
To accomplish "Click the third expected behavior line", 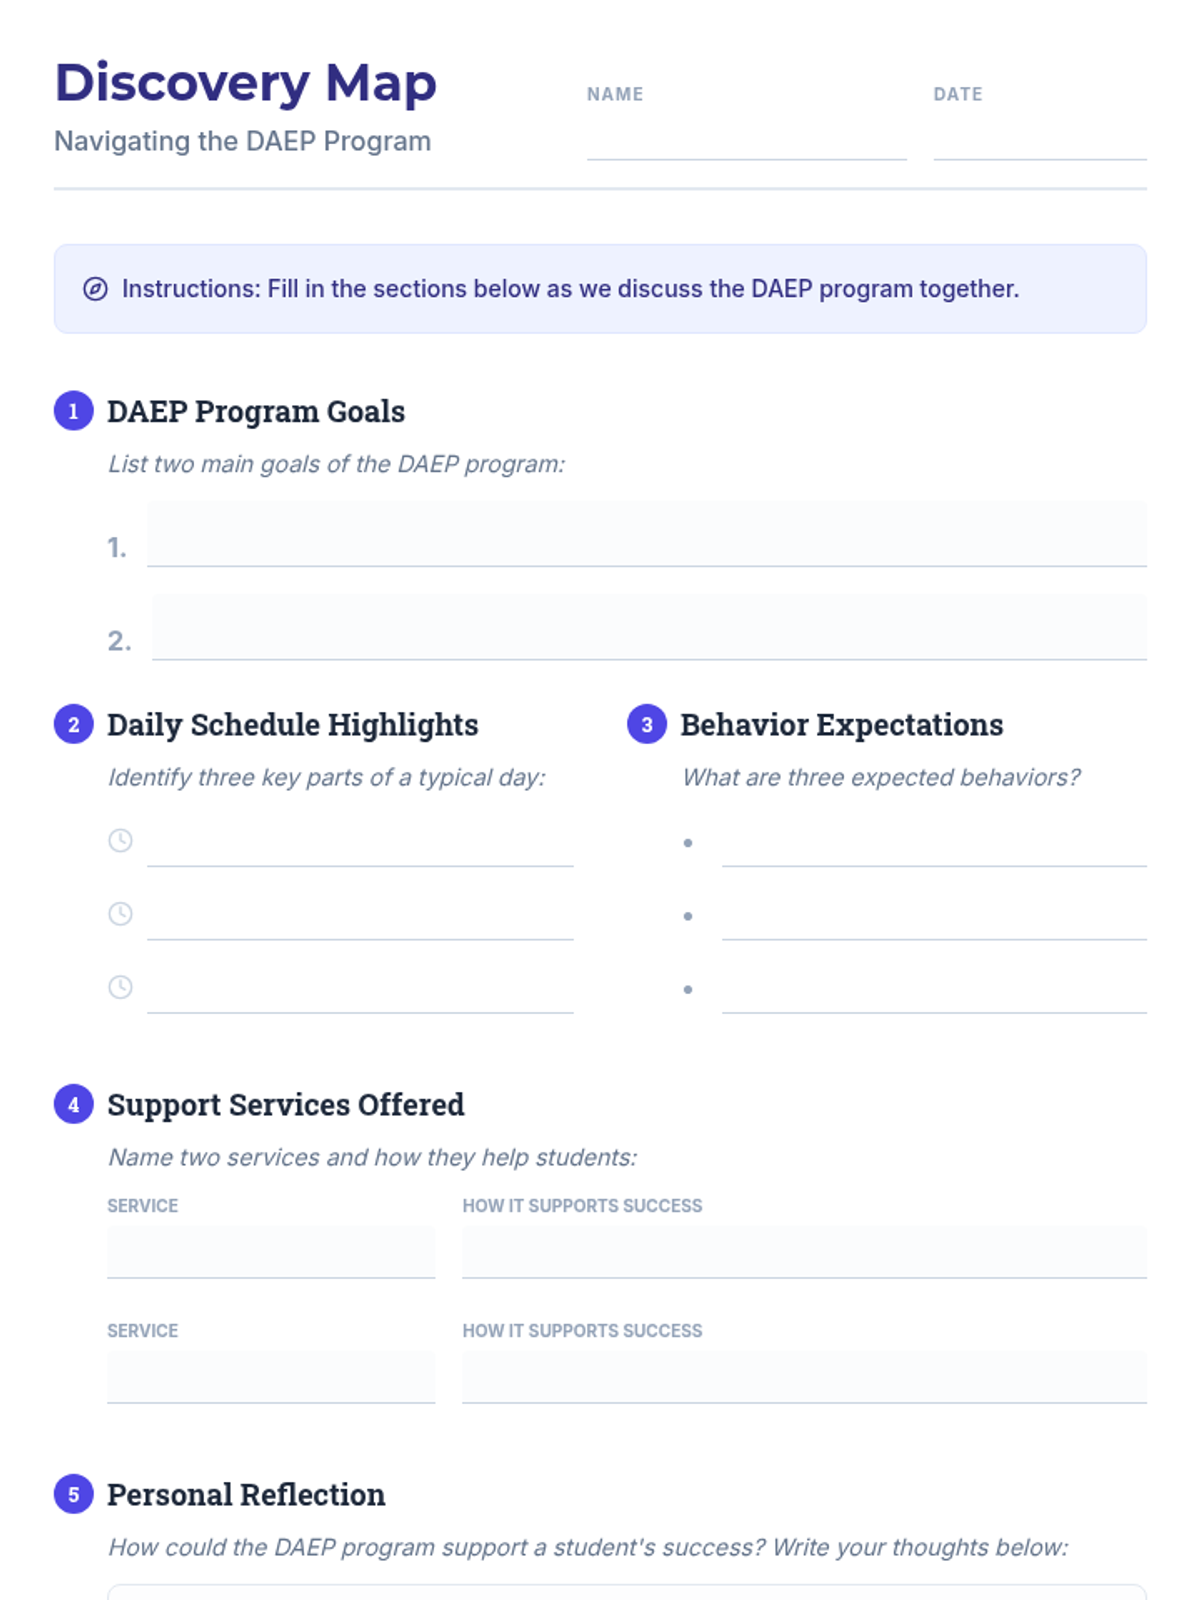I will (934, 989).
